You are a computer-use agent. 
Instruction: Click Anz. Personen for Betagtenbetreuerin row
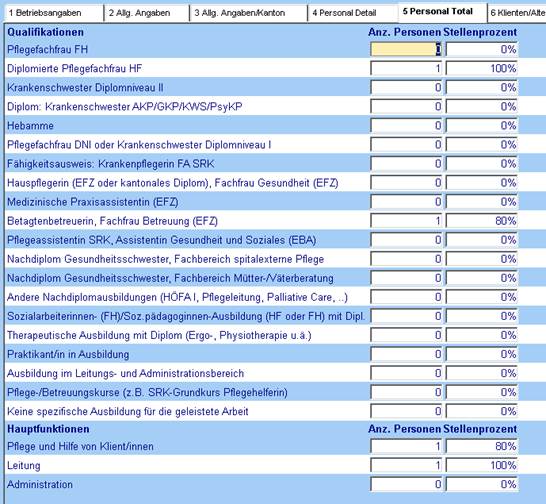406,220
